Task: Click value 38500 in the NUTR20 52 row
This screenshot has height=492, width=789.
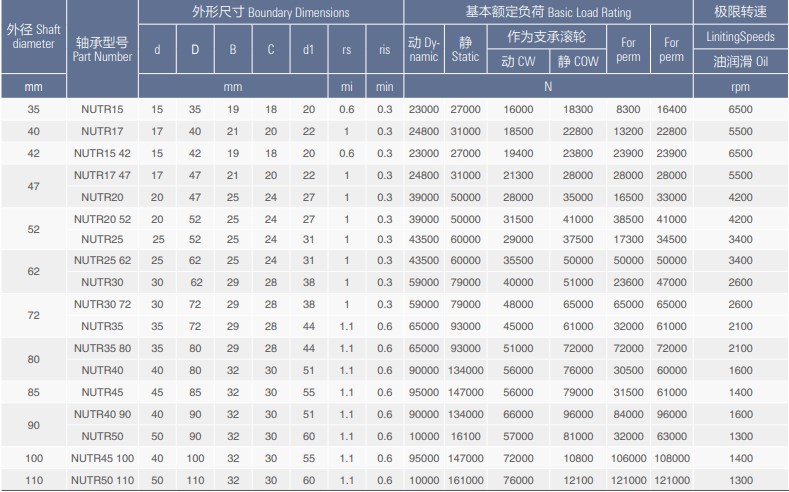Action: [628, 219]
